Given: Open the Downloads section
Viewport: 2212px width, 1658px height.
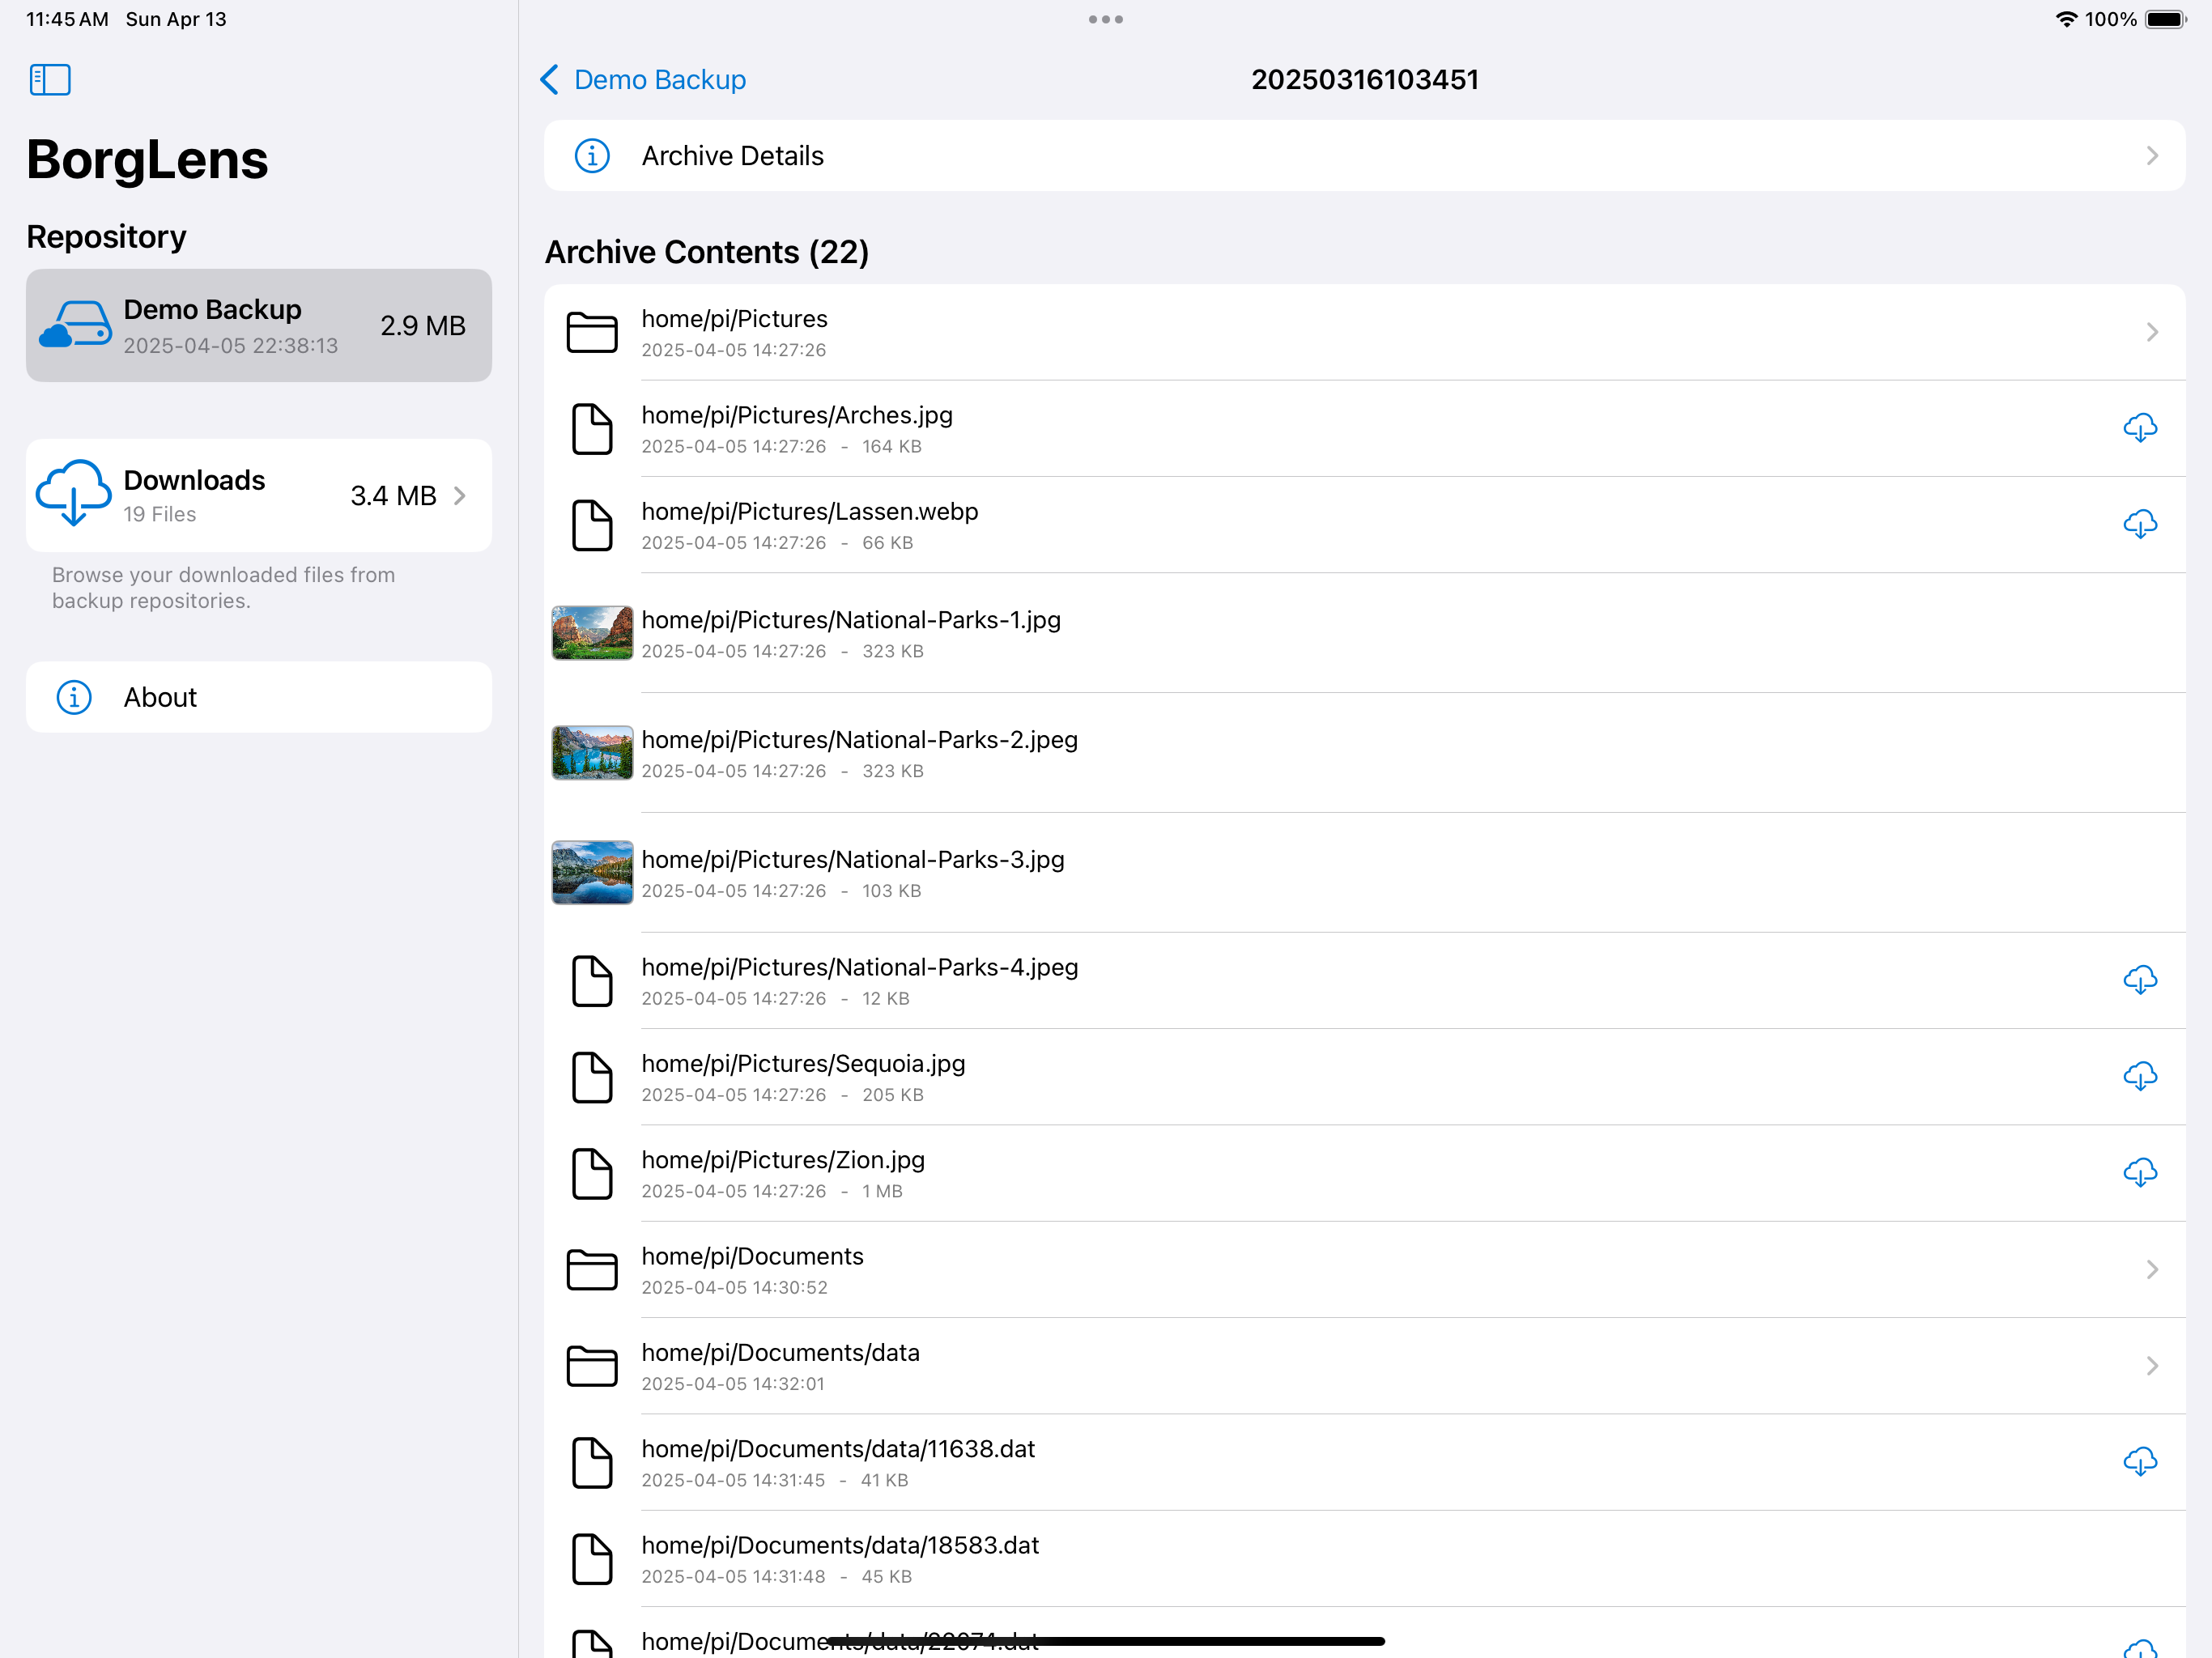Looking at the screenshot, I should (259, 496).
